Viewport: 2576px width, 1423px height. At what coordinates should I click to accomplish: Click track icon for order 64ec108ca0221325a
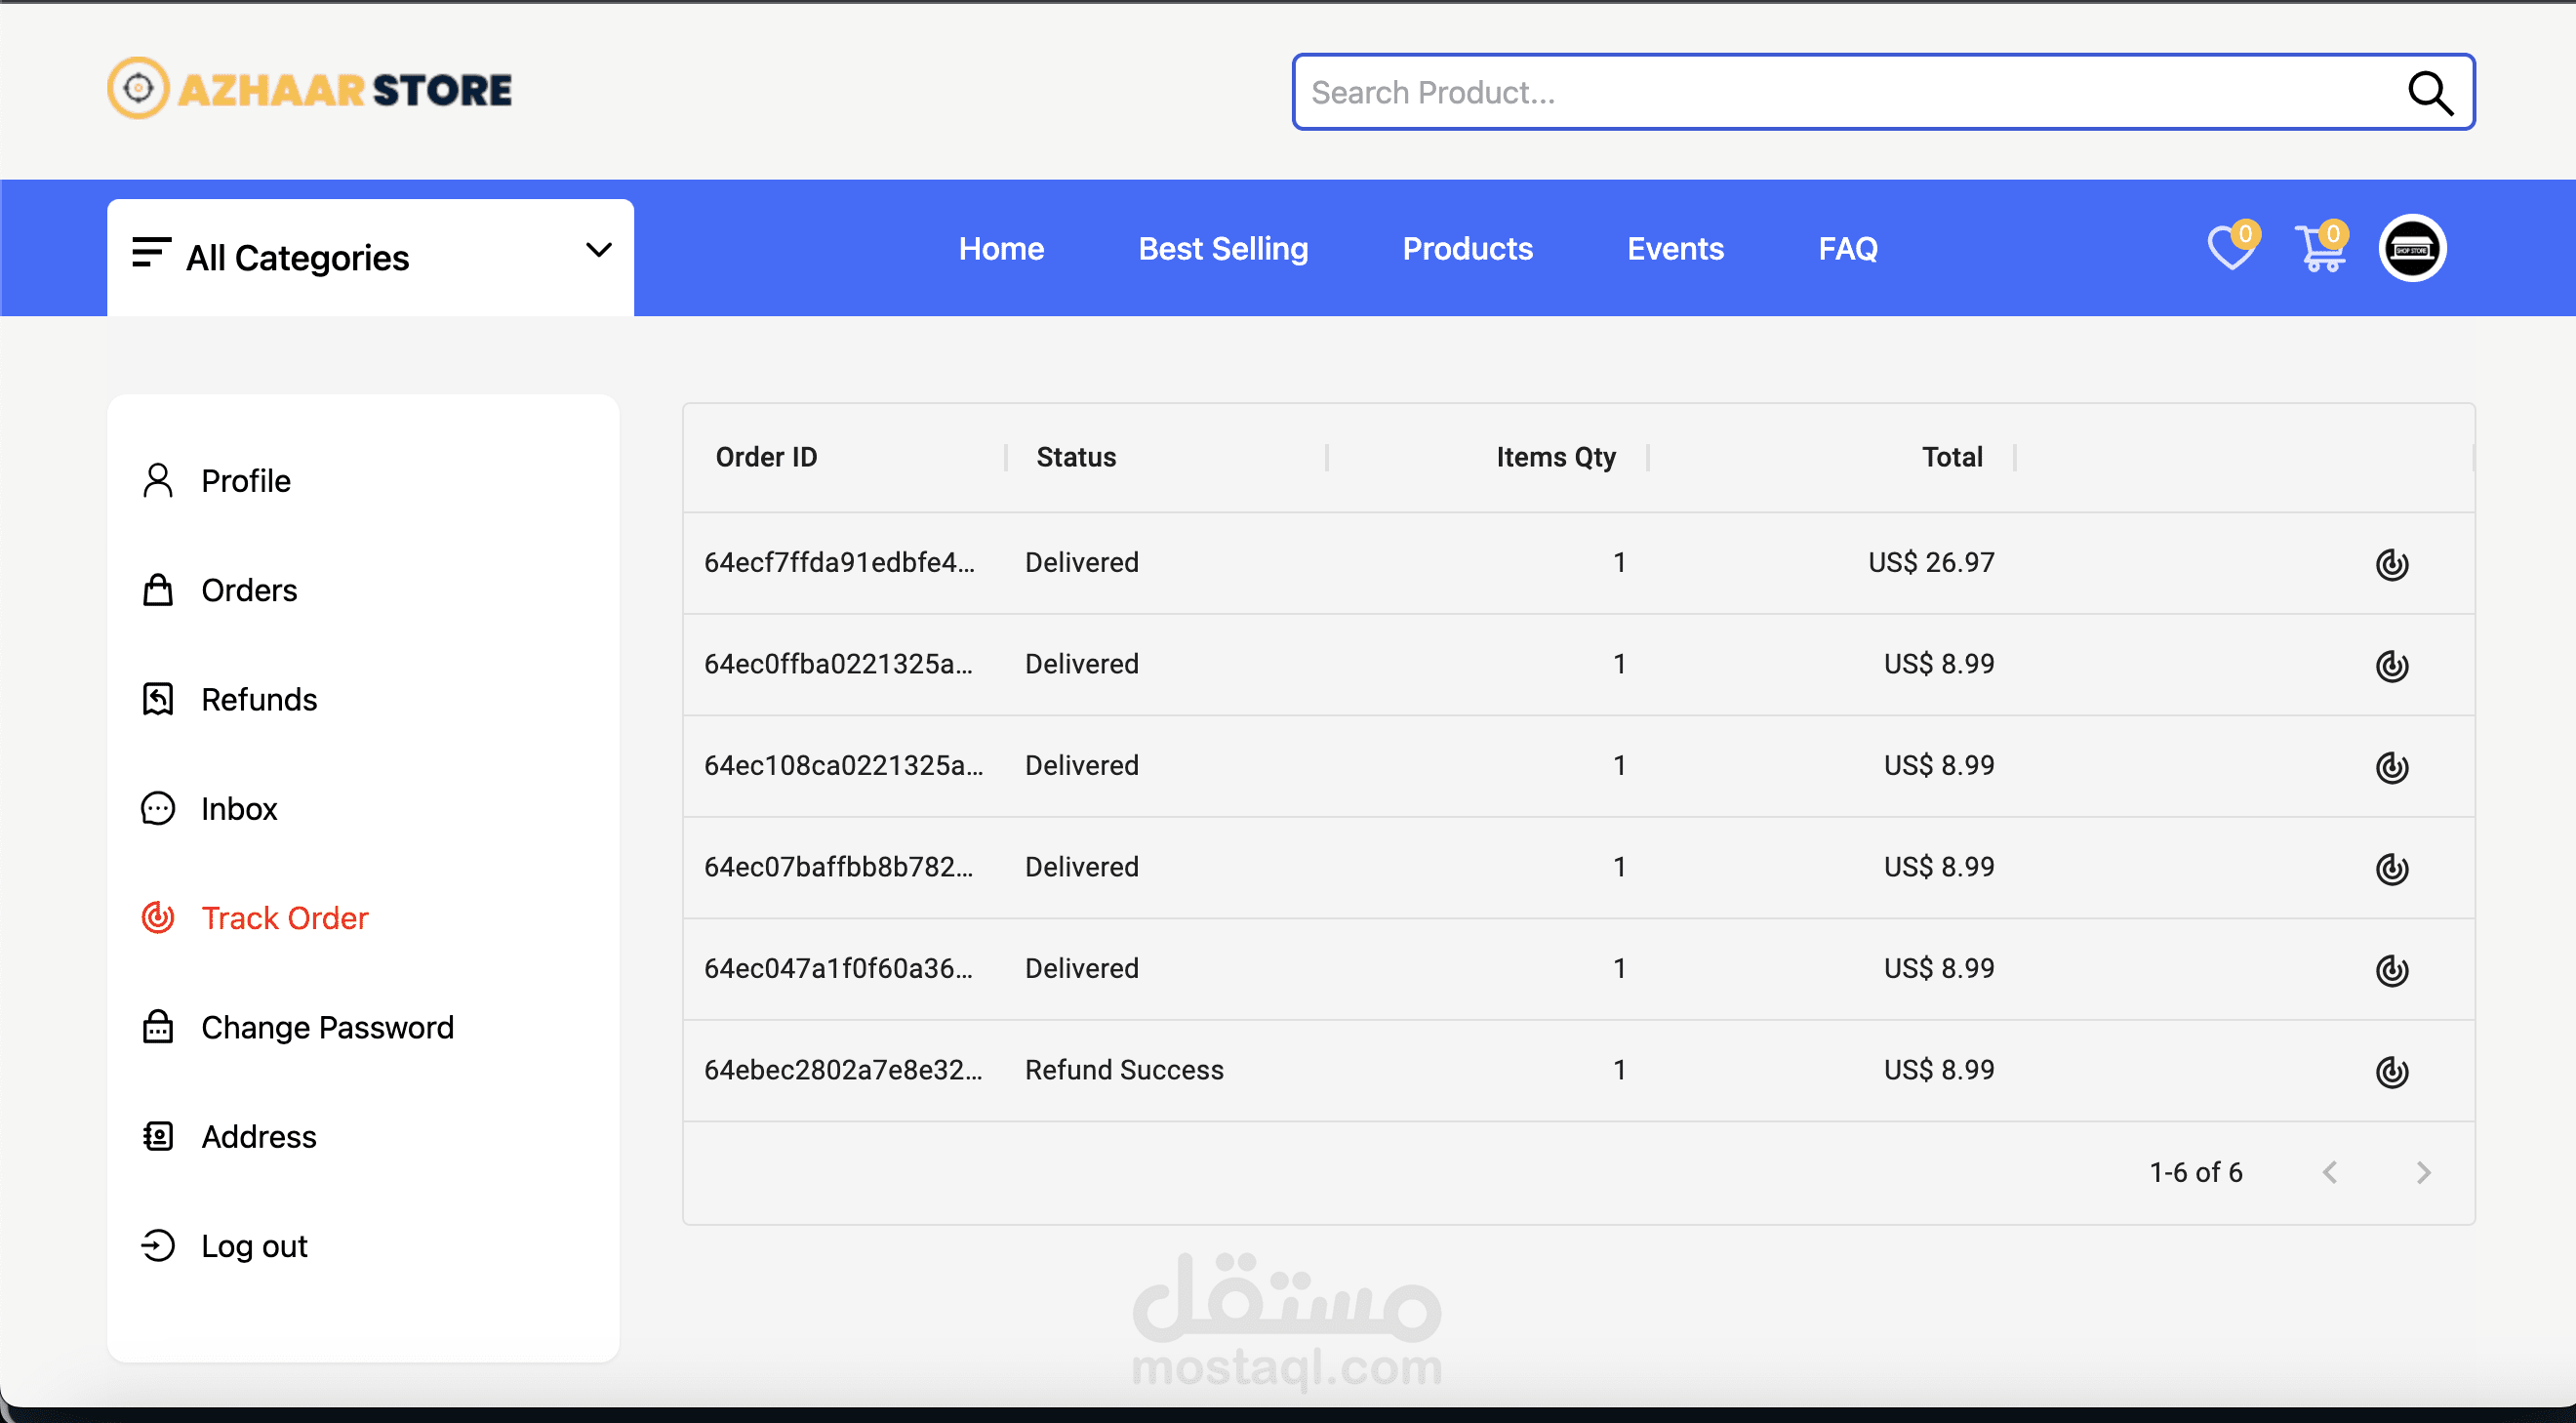2391,767
